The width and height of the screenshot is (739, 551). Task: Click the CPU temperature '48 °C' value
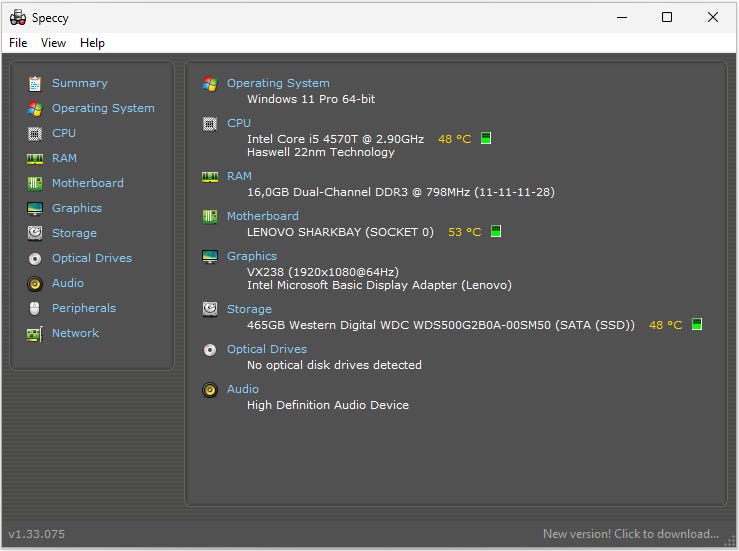click(x=454, y=139)
